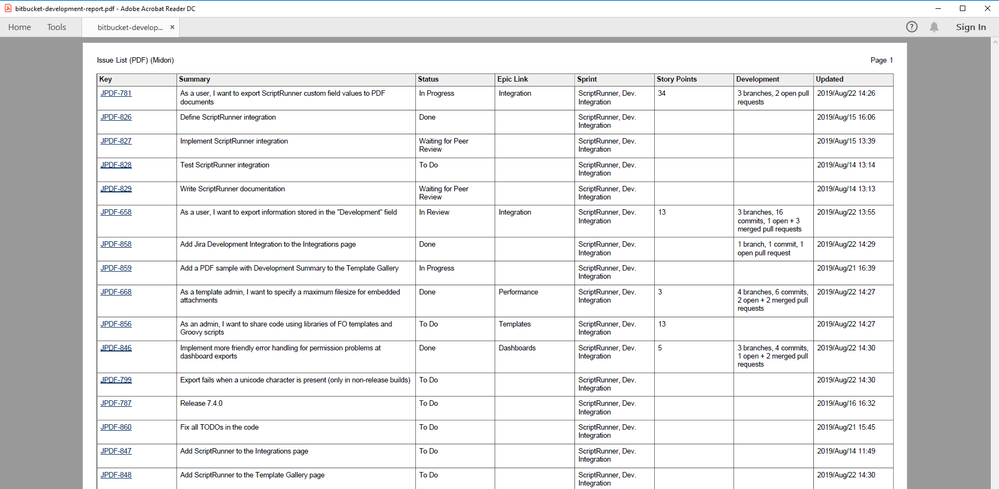Click 'Write ScriptRunner documentation' summary

233,188
